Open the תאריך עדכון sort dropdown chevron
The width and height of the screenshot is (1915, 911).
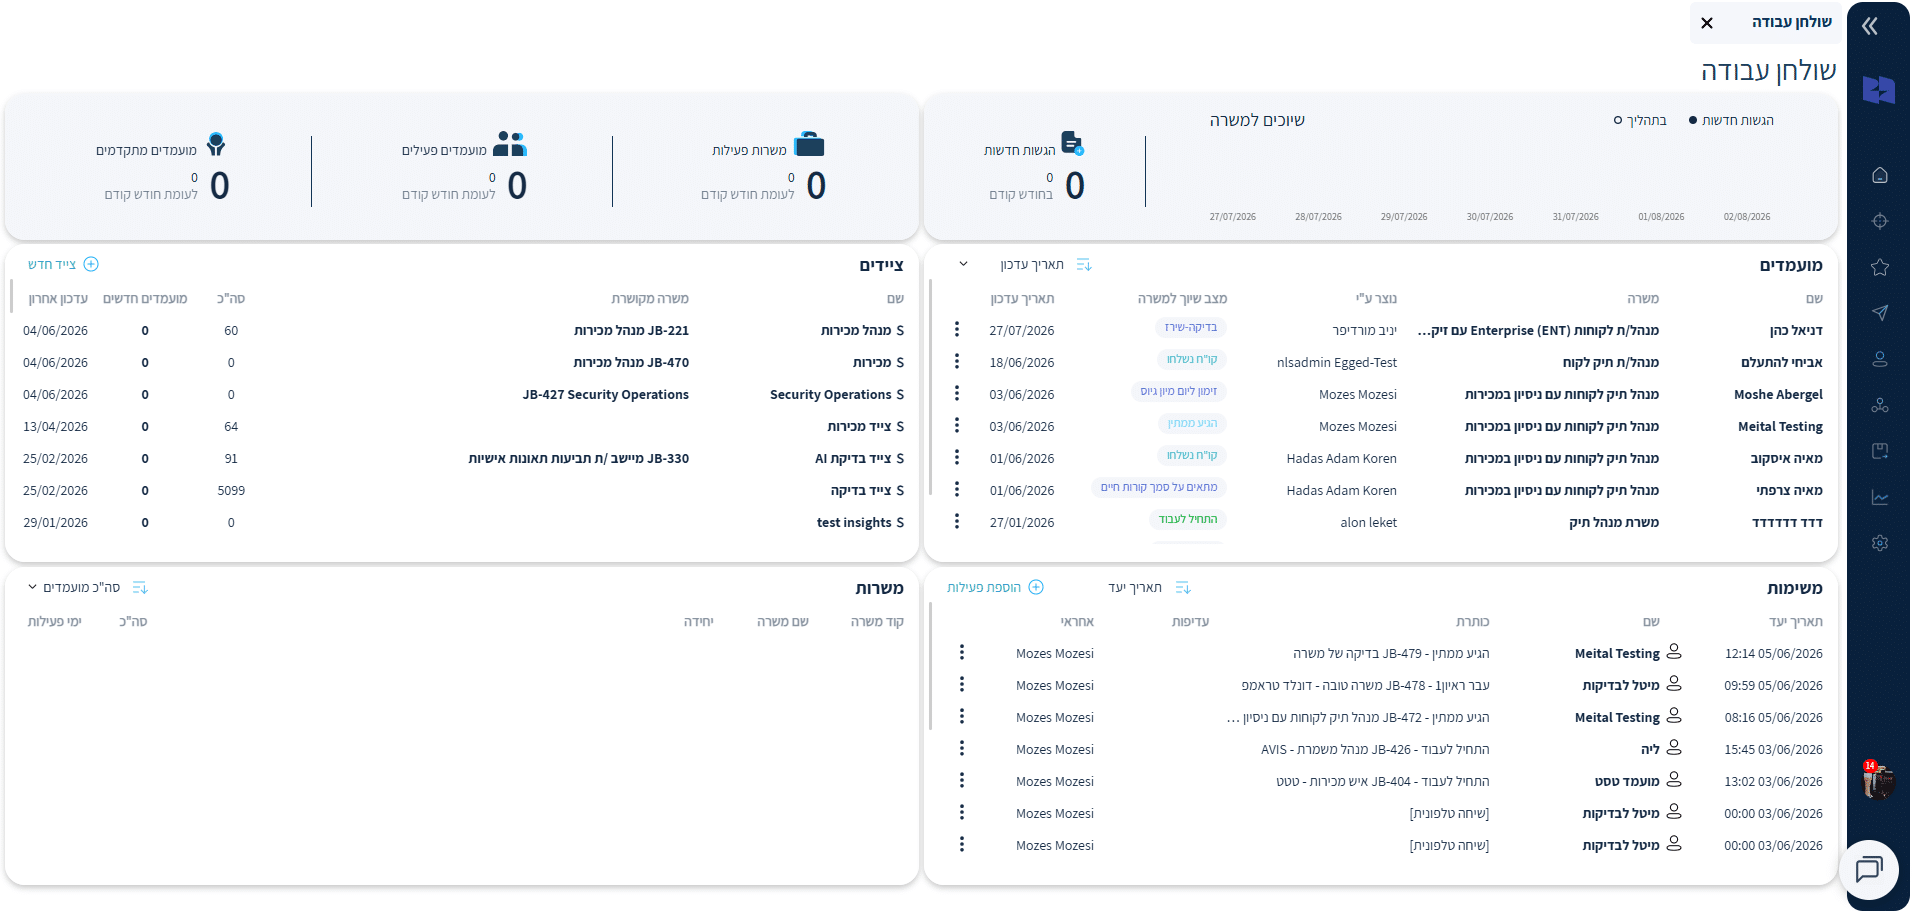coord(963,264)
